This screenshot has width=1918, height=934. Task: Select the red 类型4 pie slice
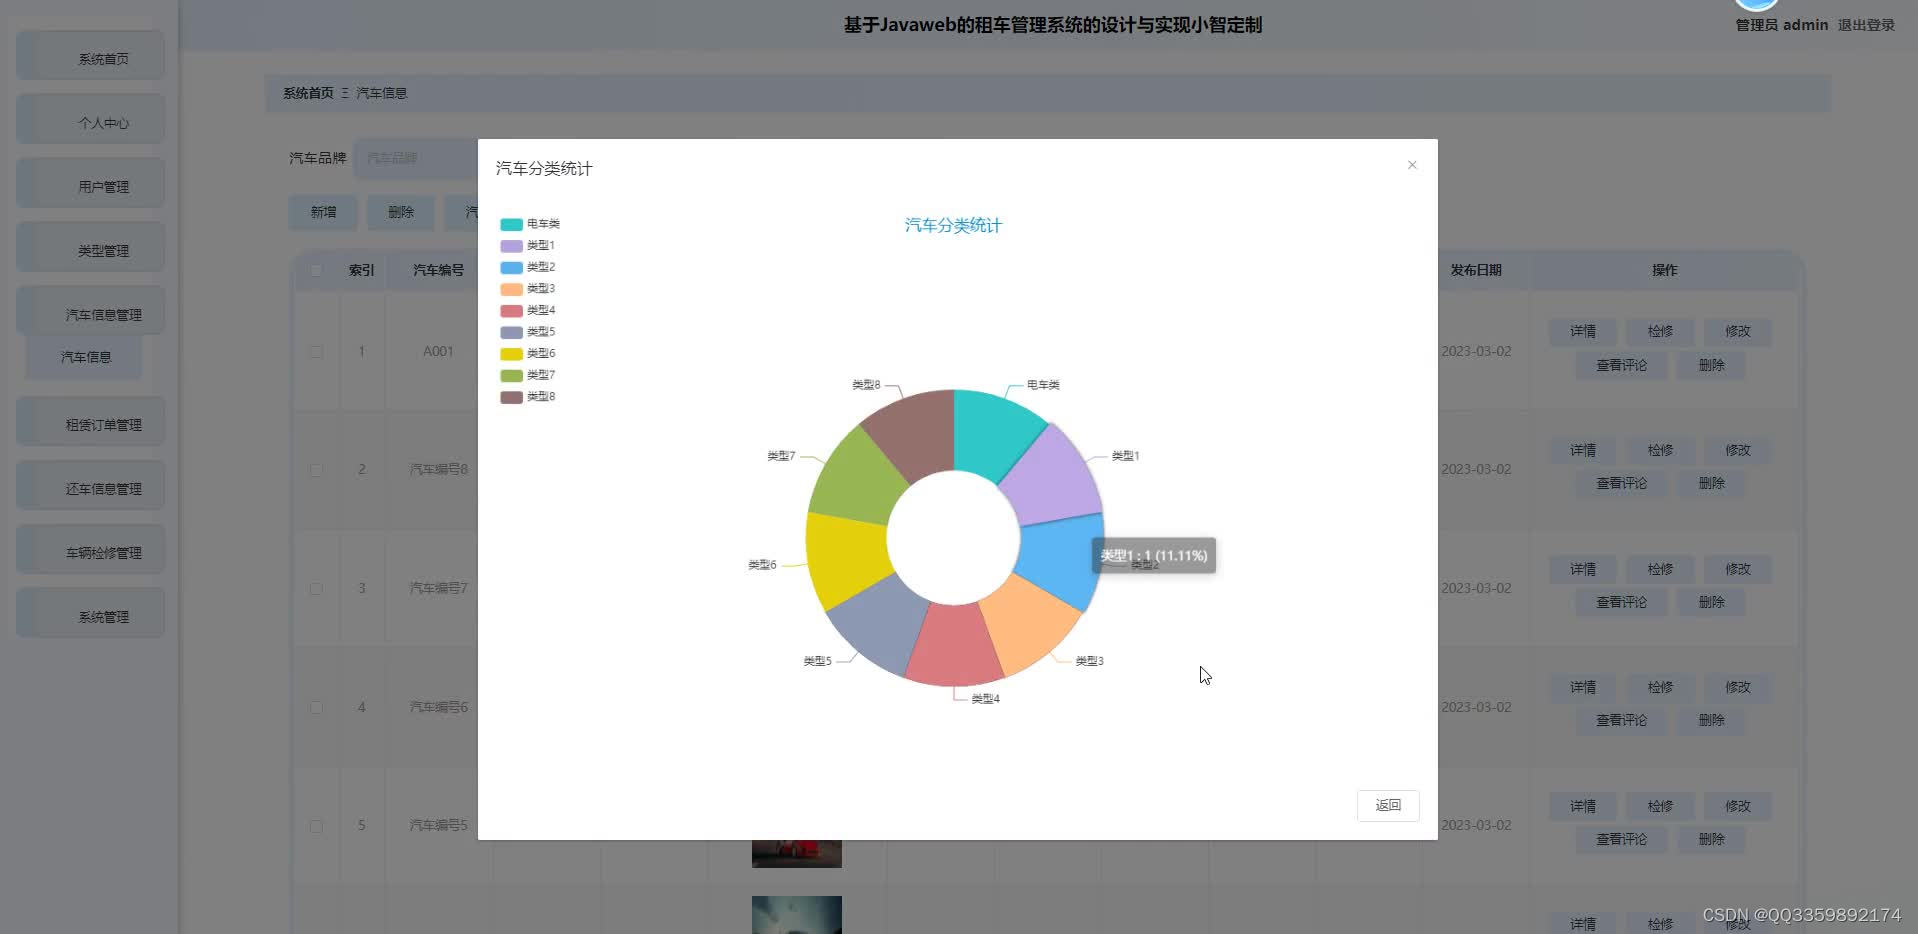[955, 644]
